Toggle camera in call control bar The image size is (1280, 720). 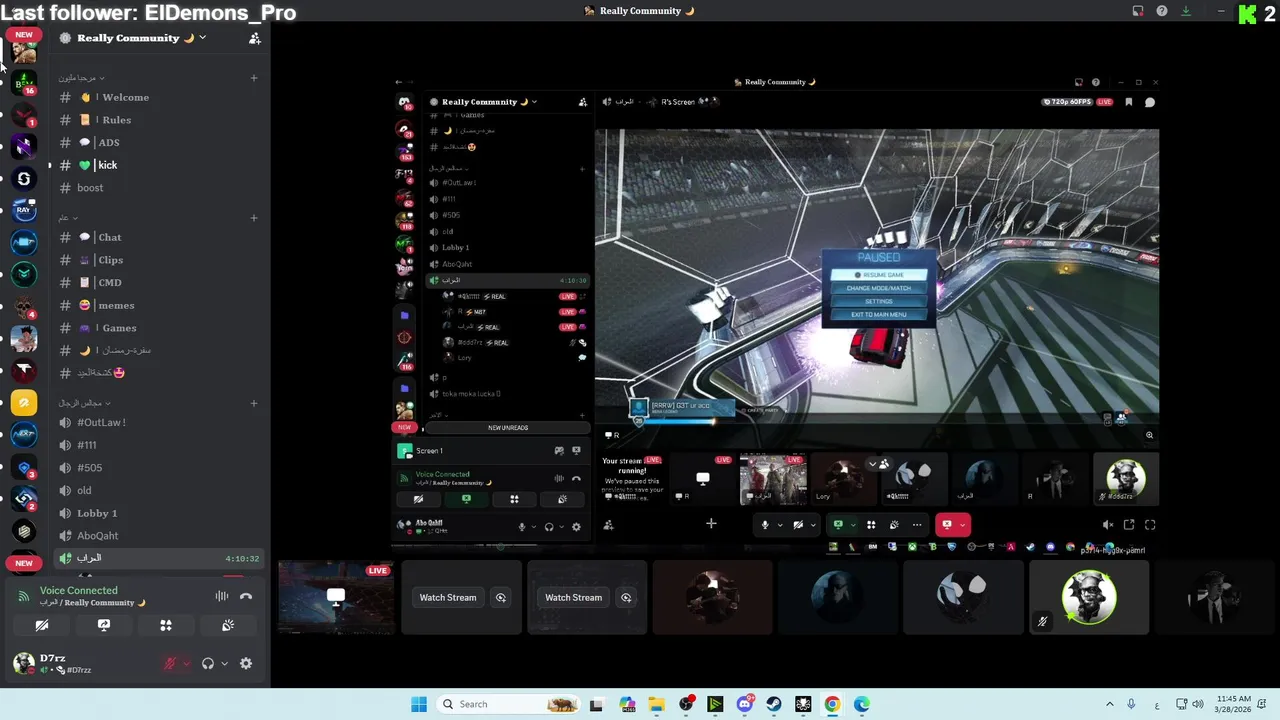798,524
